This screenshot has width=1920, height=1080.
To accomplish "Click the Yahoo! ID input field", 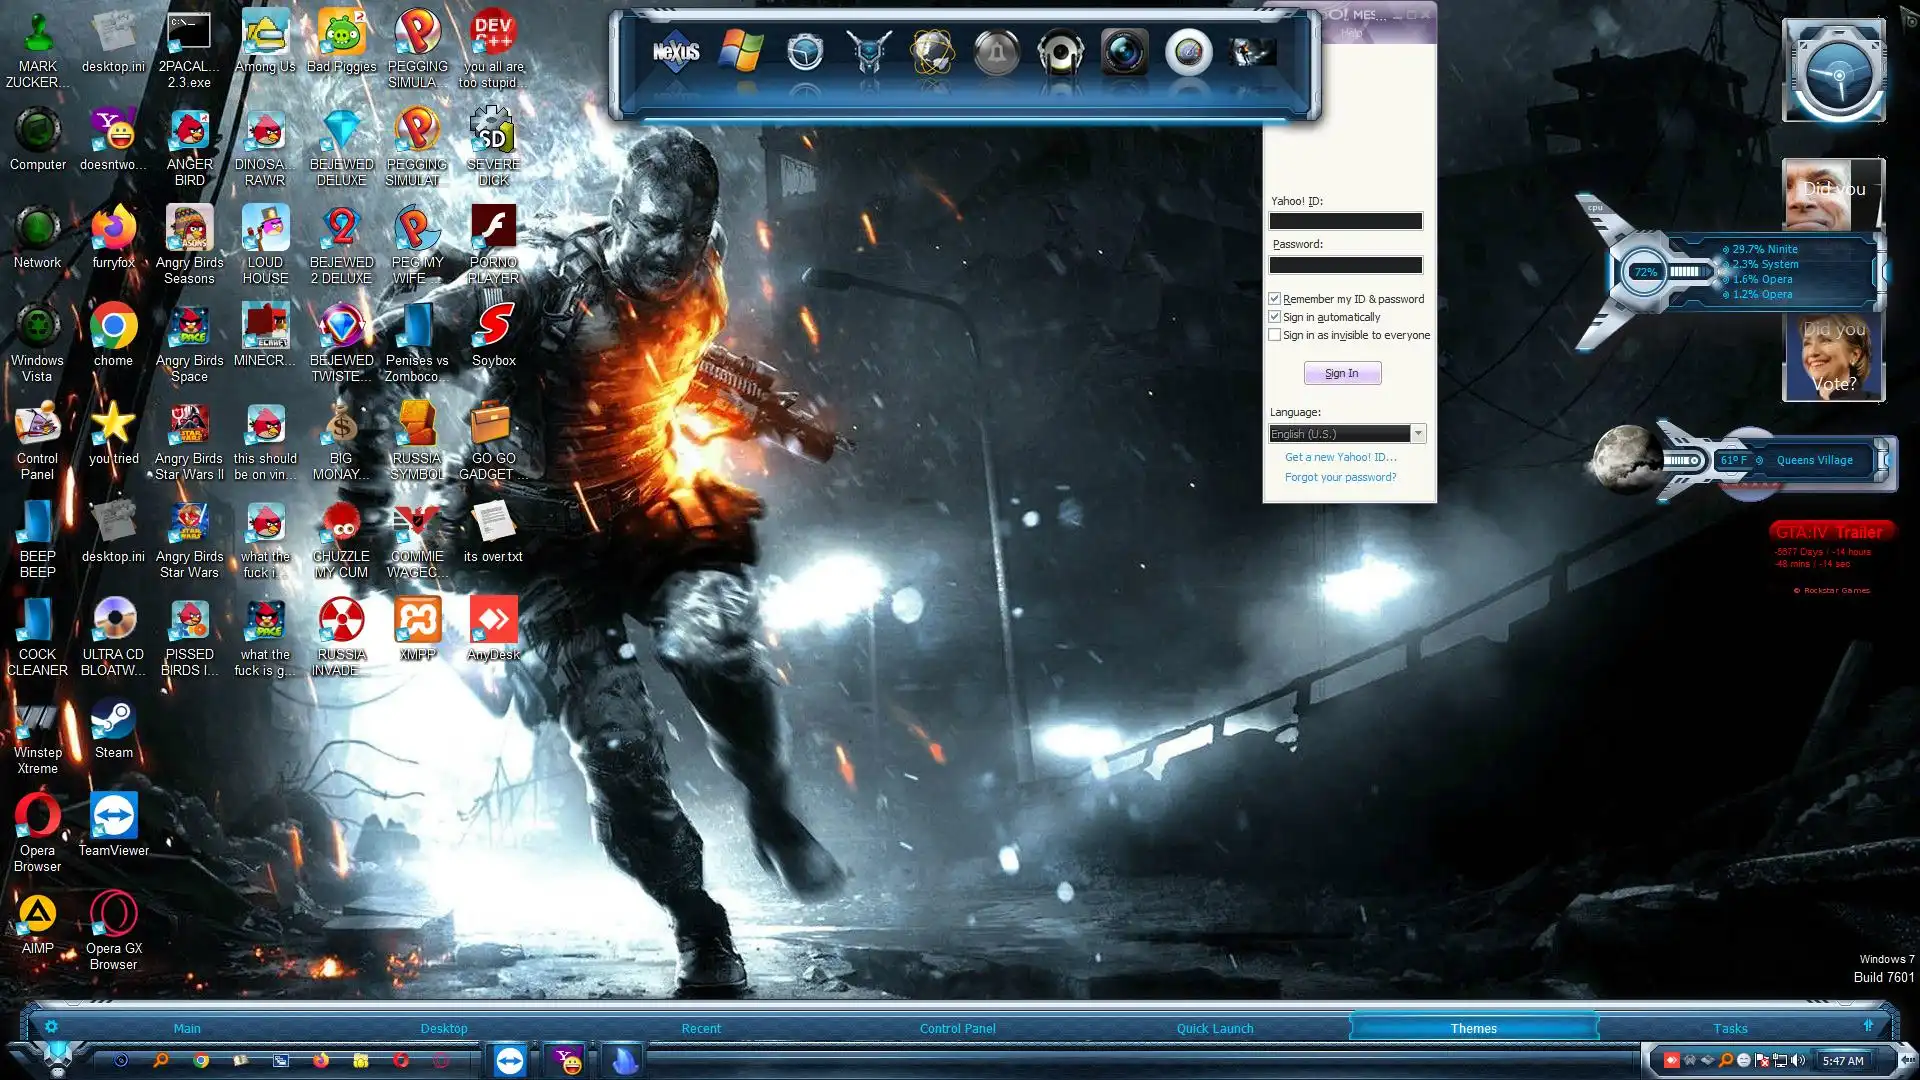I will click(x=1345, y=221).
